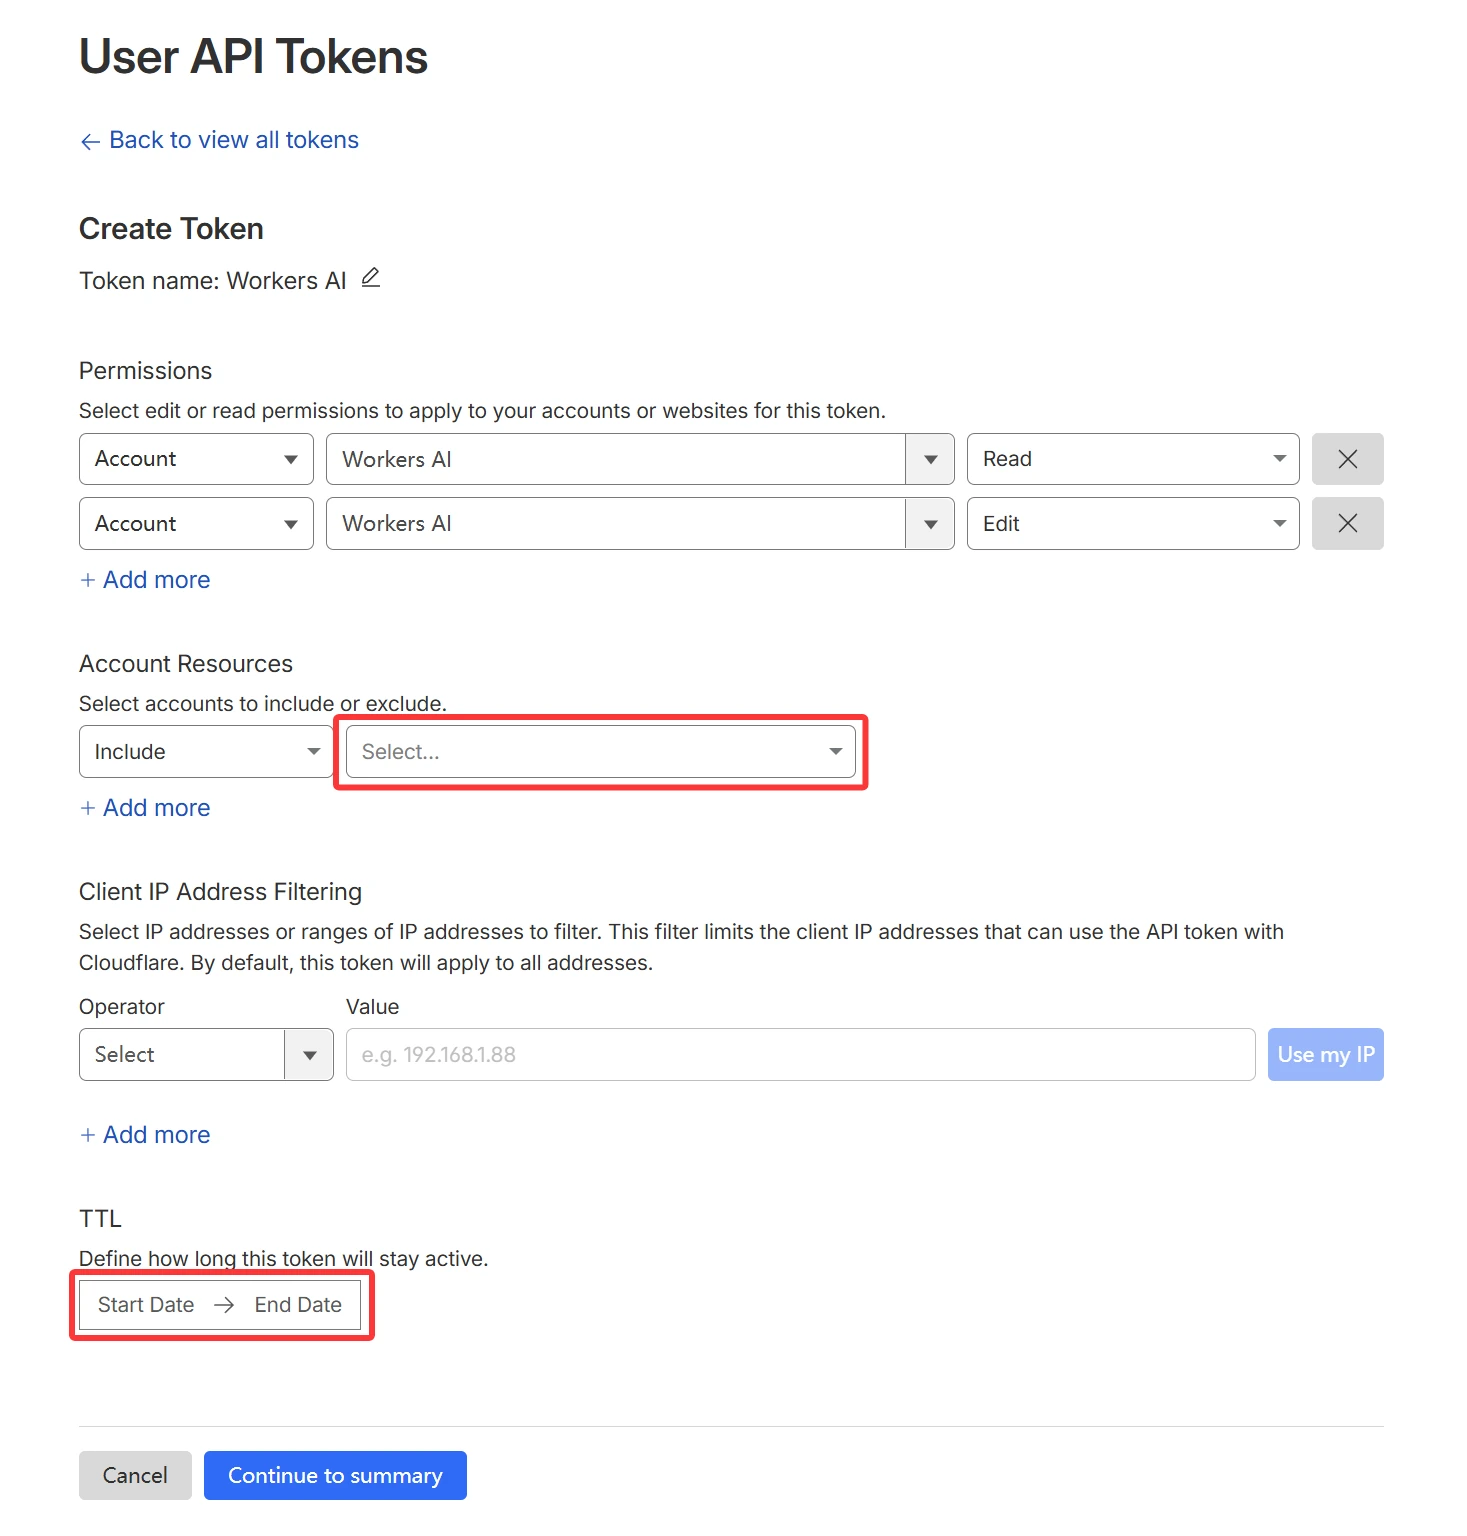Open the IP filter Operator dropdown
The width and height of the screenshot is (1467, 1536).
click(205, 1055)
